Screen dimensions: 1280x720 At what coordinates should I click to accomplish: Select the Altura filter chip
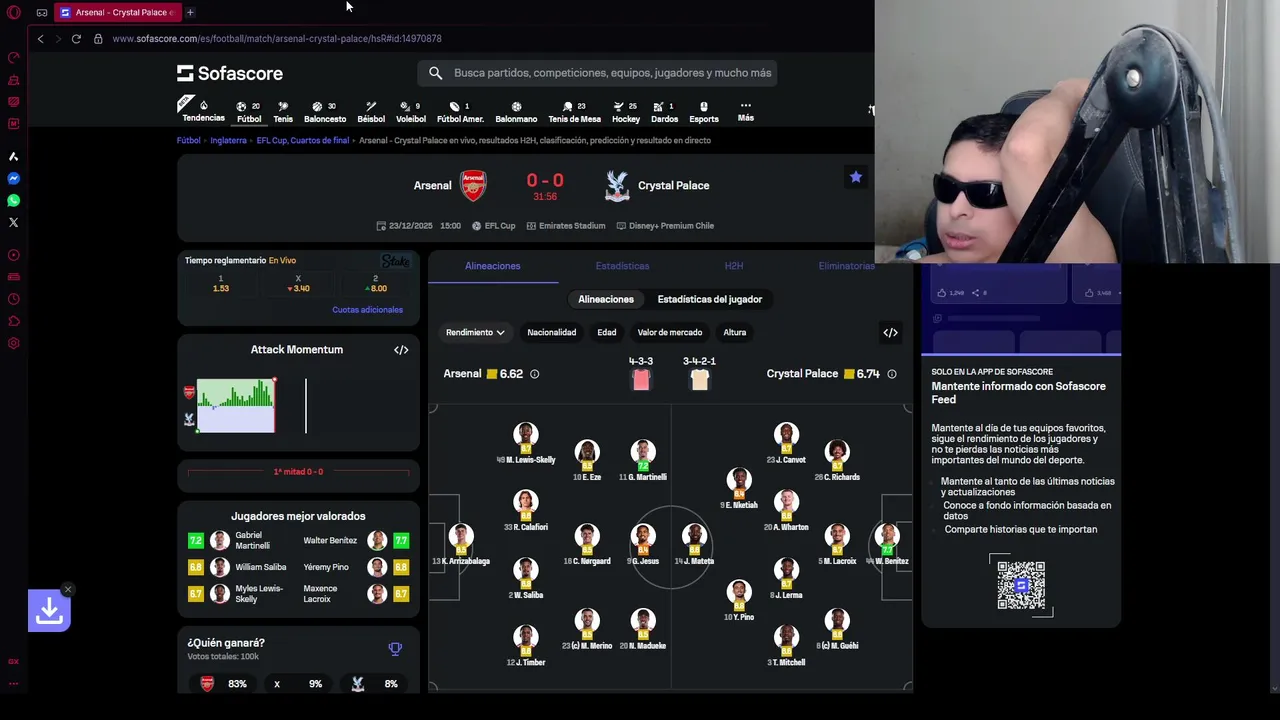click(735, 332)
